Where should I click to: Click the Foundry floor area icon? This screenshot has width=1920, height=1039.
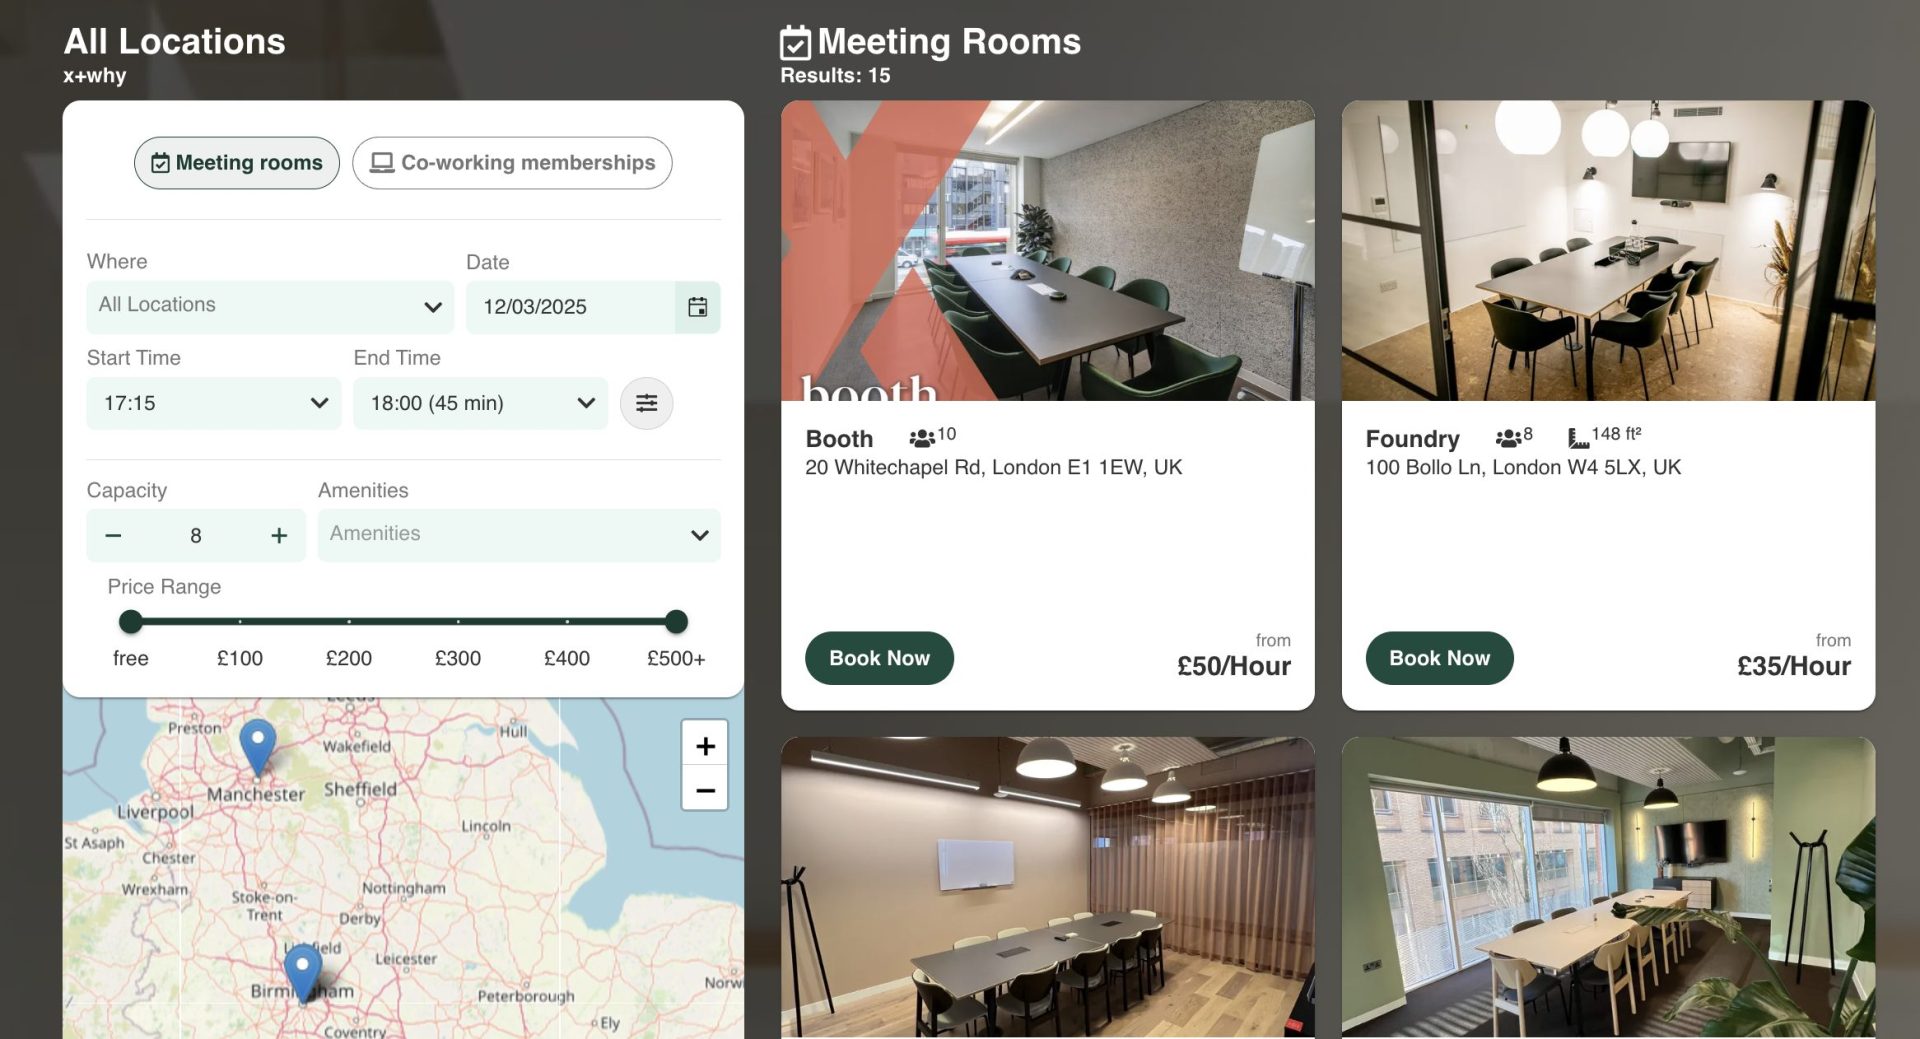pos(1578,438)
